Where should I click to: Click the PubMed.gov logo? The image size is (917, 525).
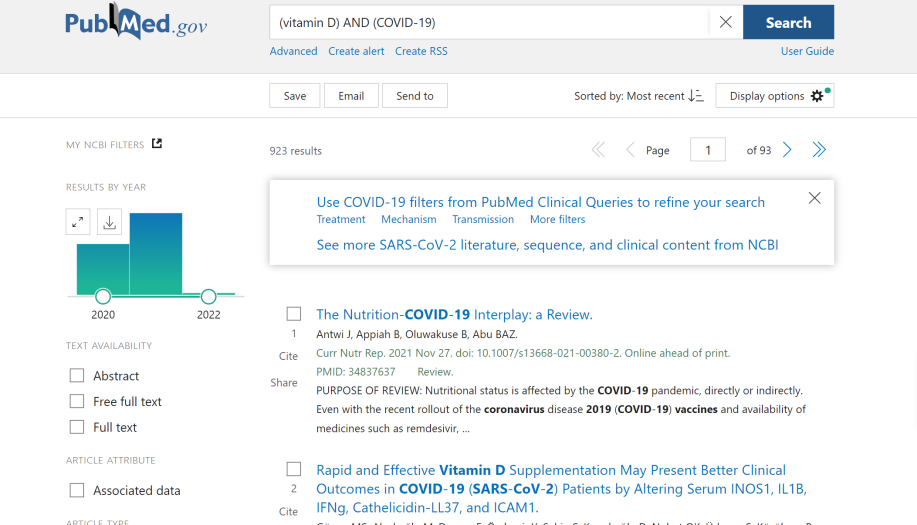point(136,22)
